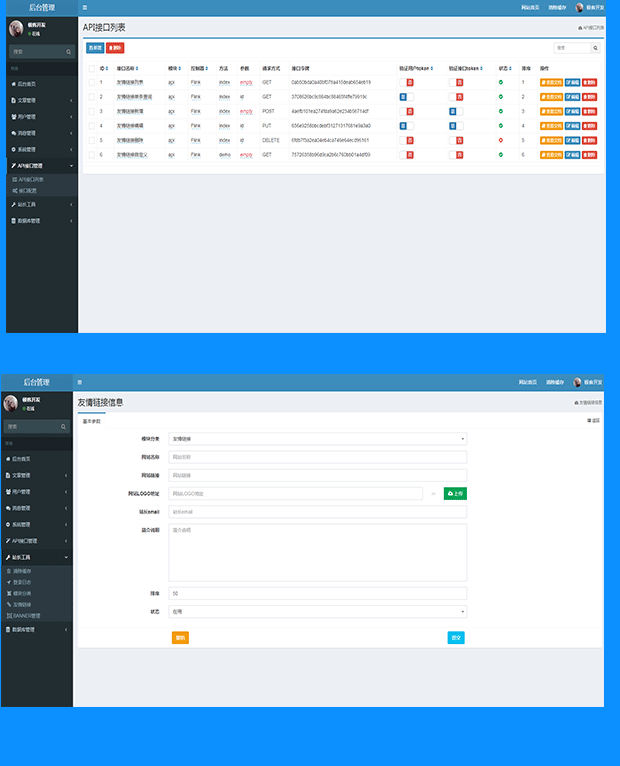Expand 数据库管理 in API list sidebar
620x766 pixels.
(42, 221)
